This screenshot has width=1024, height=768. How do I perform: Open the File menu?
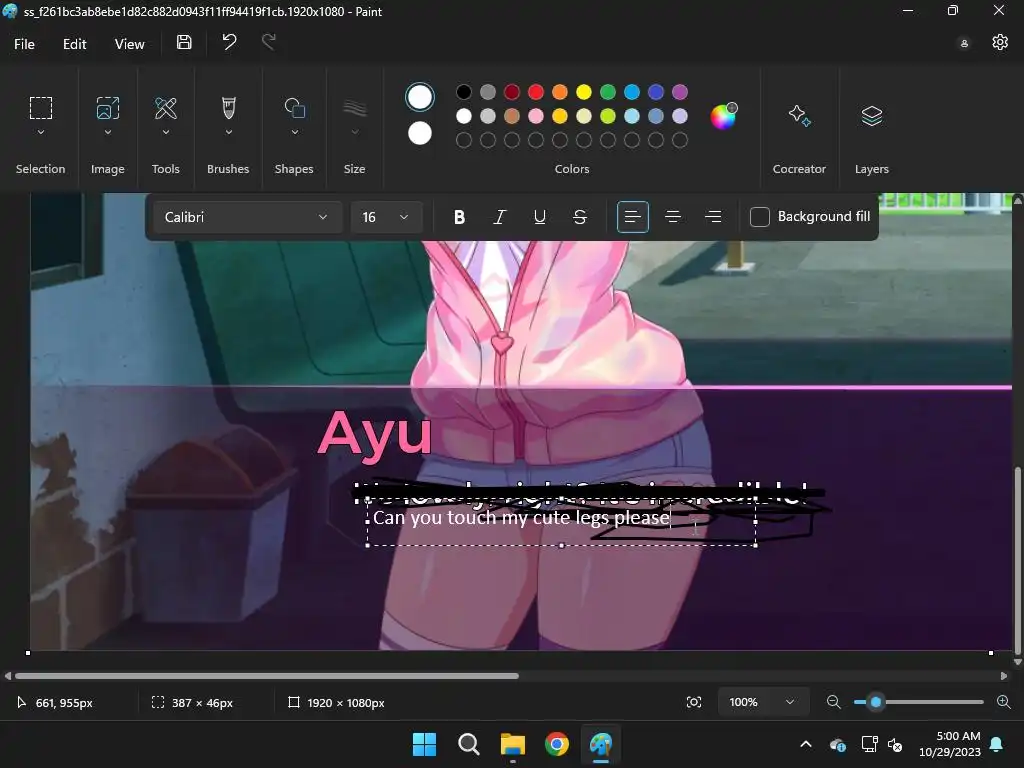[24, 44]
